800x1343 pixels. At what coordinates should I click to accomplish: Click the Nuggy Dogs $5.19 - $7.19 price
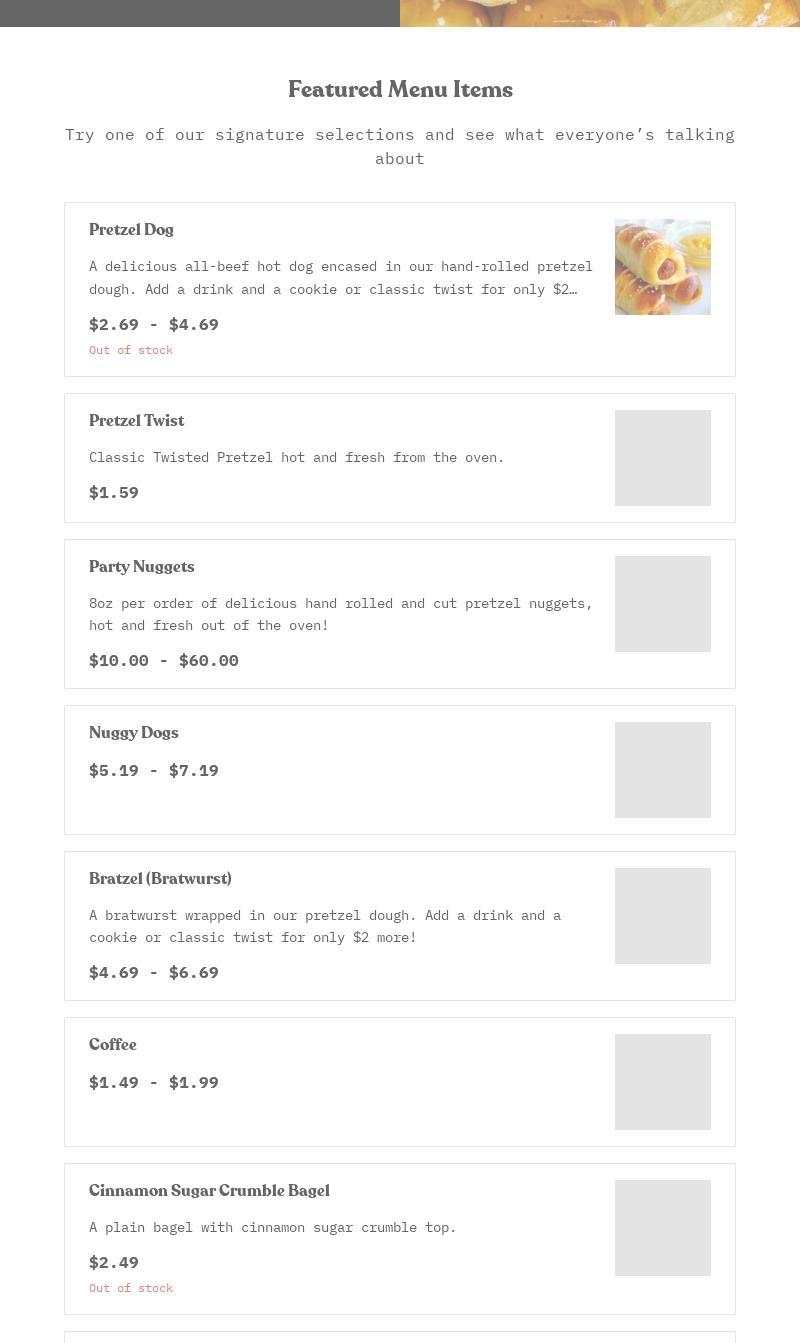point(154,770)
